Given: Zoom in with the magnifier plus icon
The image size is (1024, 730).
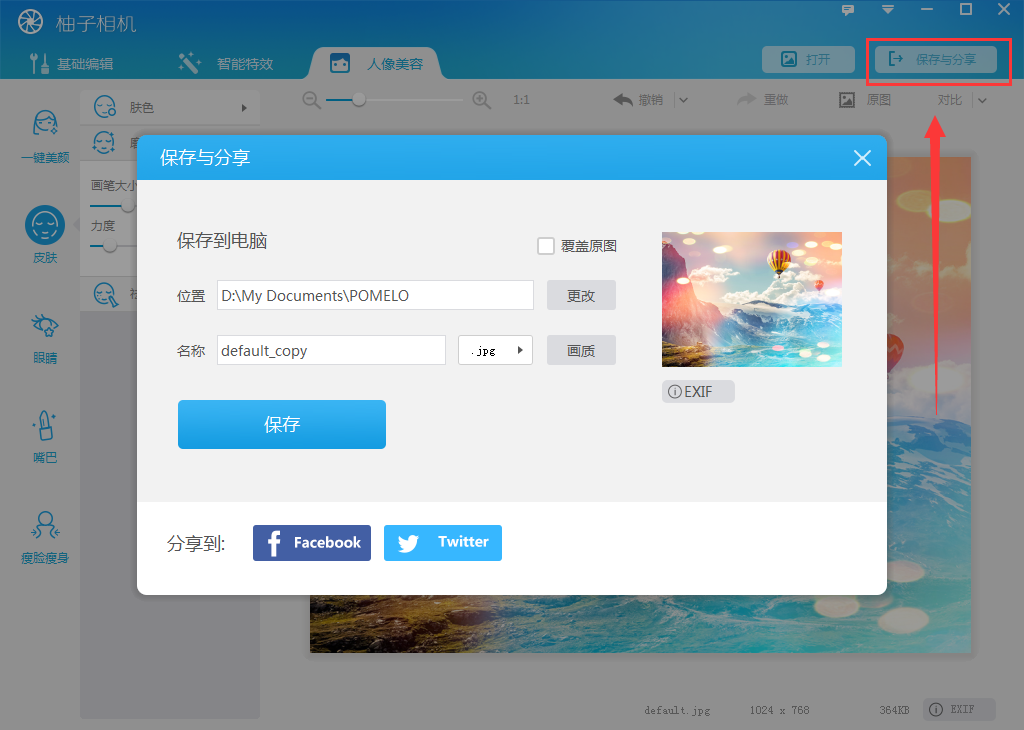Looking at the screenshot, I should click(x=482, y=100).
